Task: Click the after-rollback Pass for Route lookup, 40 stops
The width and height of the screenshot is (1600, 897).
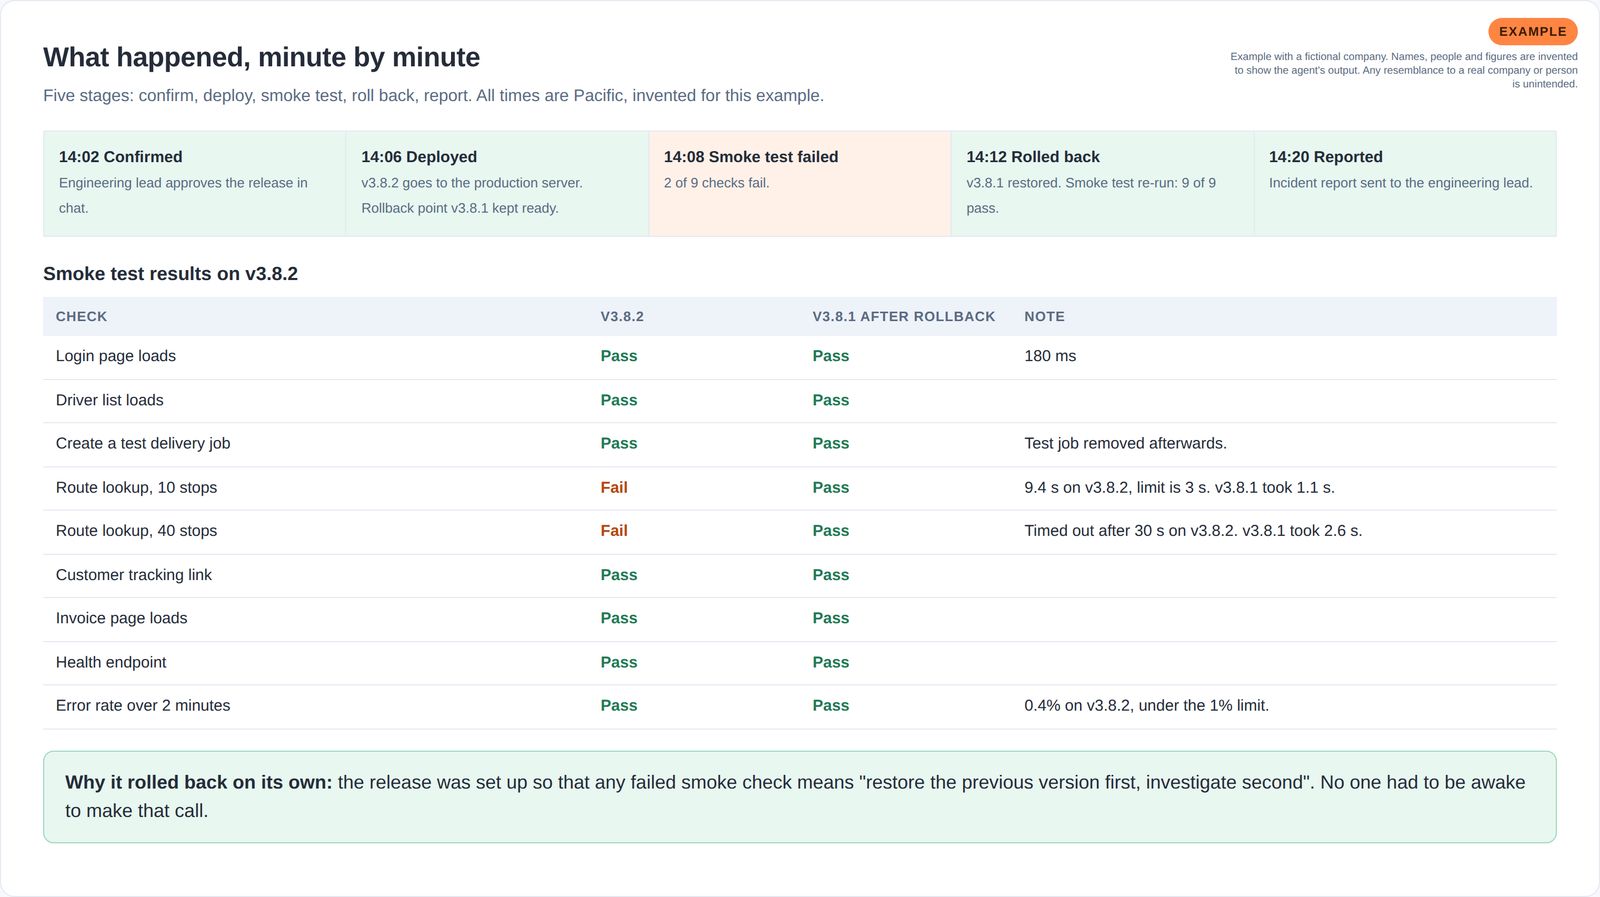Action: [831, 531]
